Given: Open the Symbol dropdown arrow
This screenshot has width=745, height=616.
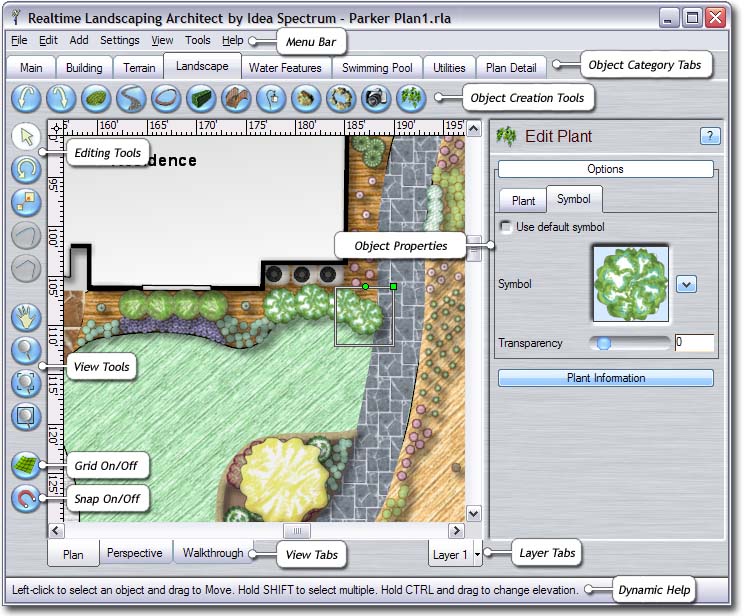Looking at the screenshot, I should (x=686, y=285).
